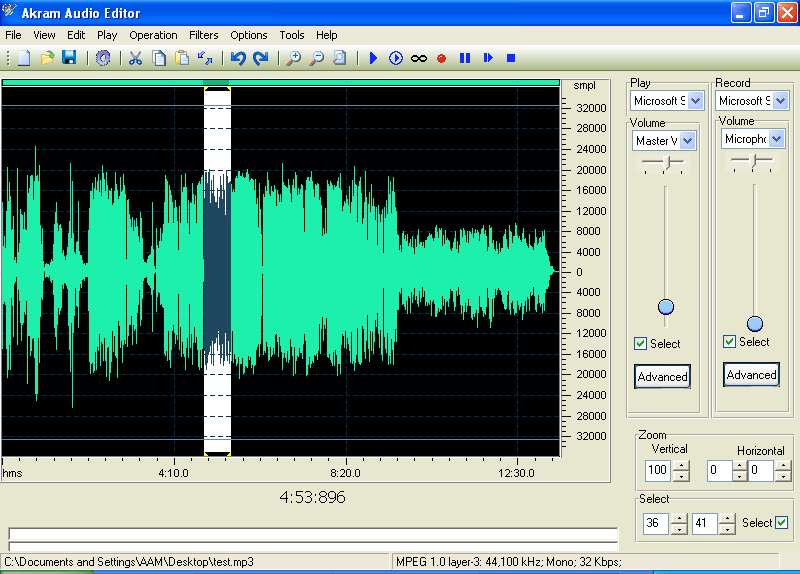Open the Play device dropdown
The height and width of the screenshot is (574, 800).
pyautogui.click(x=695, y=101)
